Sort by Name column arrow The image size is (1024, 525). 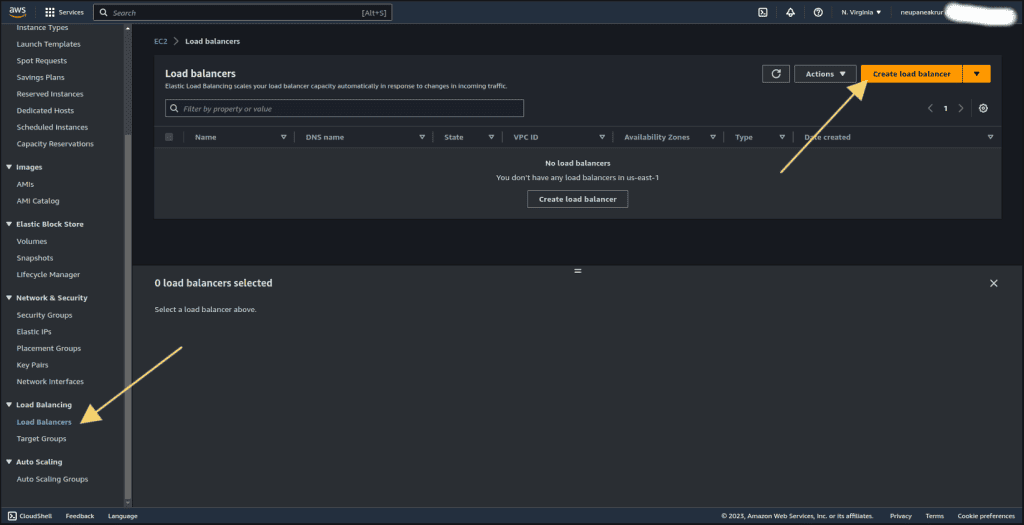283,137
